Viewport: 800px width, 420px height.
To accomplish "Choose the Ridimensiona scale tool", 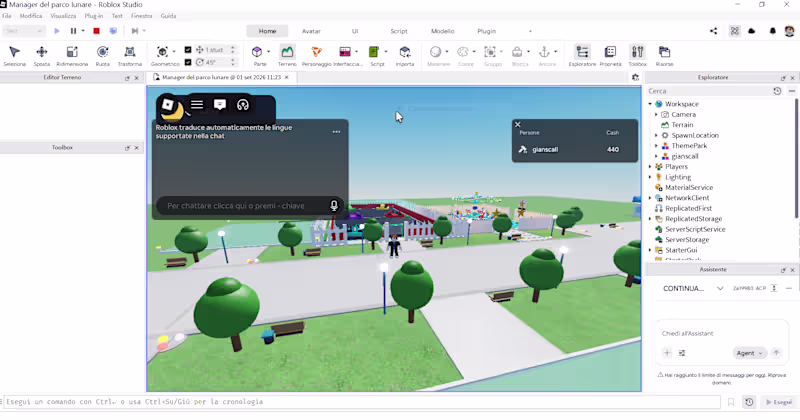I will point(72,56).
